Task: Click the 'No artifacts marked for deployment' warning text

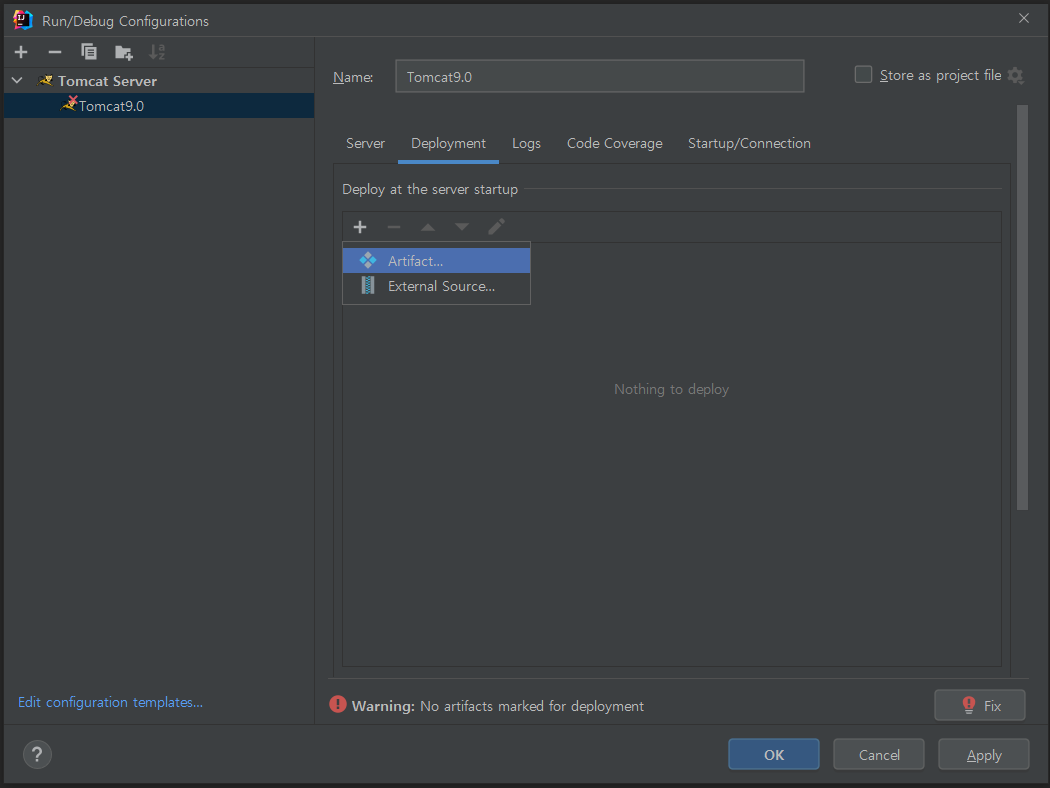Action: click(x=532, y=706)
